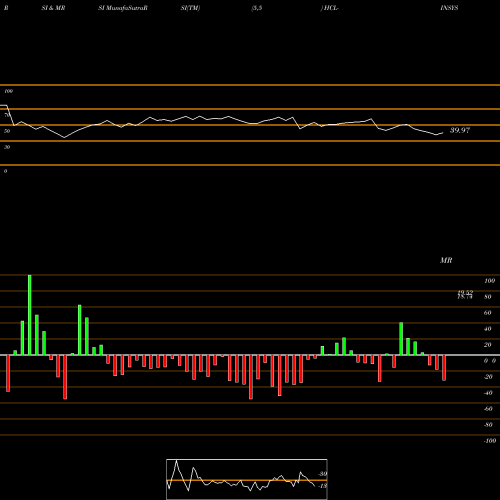This screenshot has width=500, height=500.
Task: Click the MR panel title label
Action: pyautogui.click(x=446, y=260)
